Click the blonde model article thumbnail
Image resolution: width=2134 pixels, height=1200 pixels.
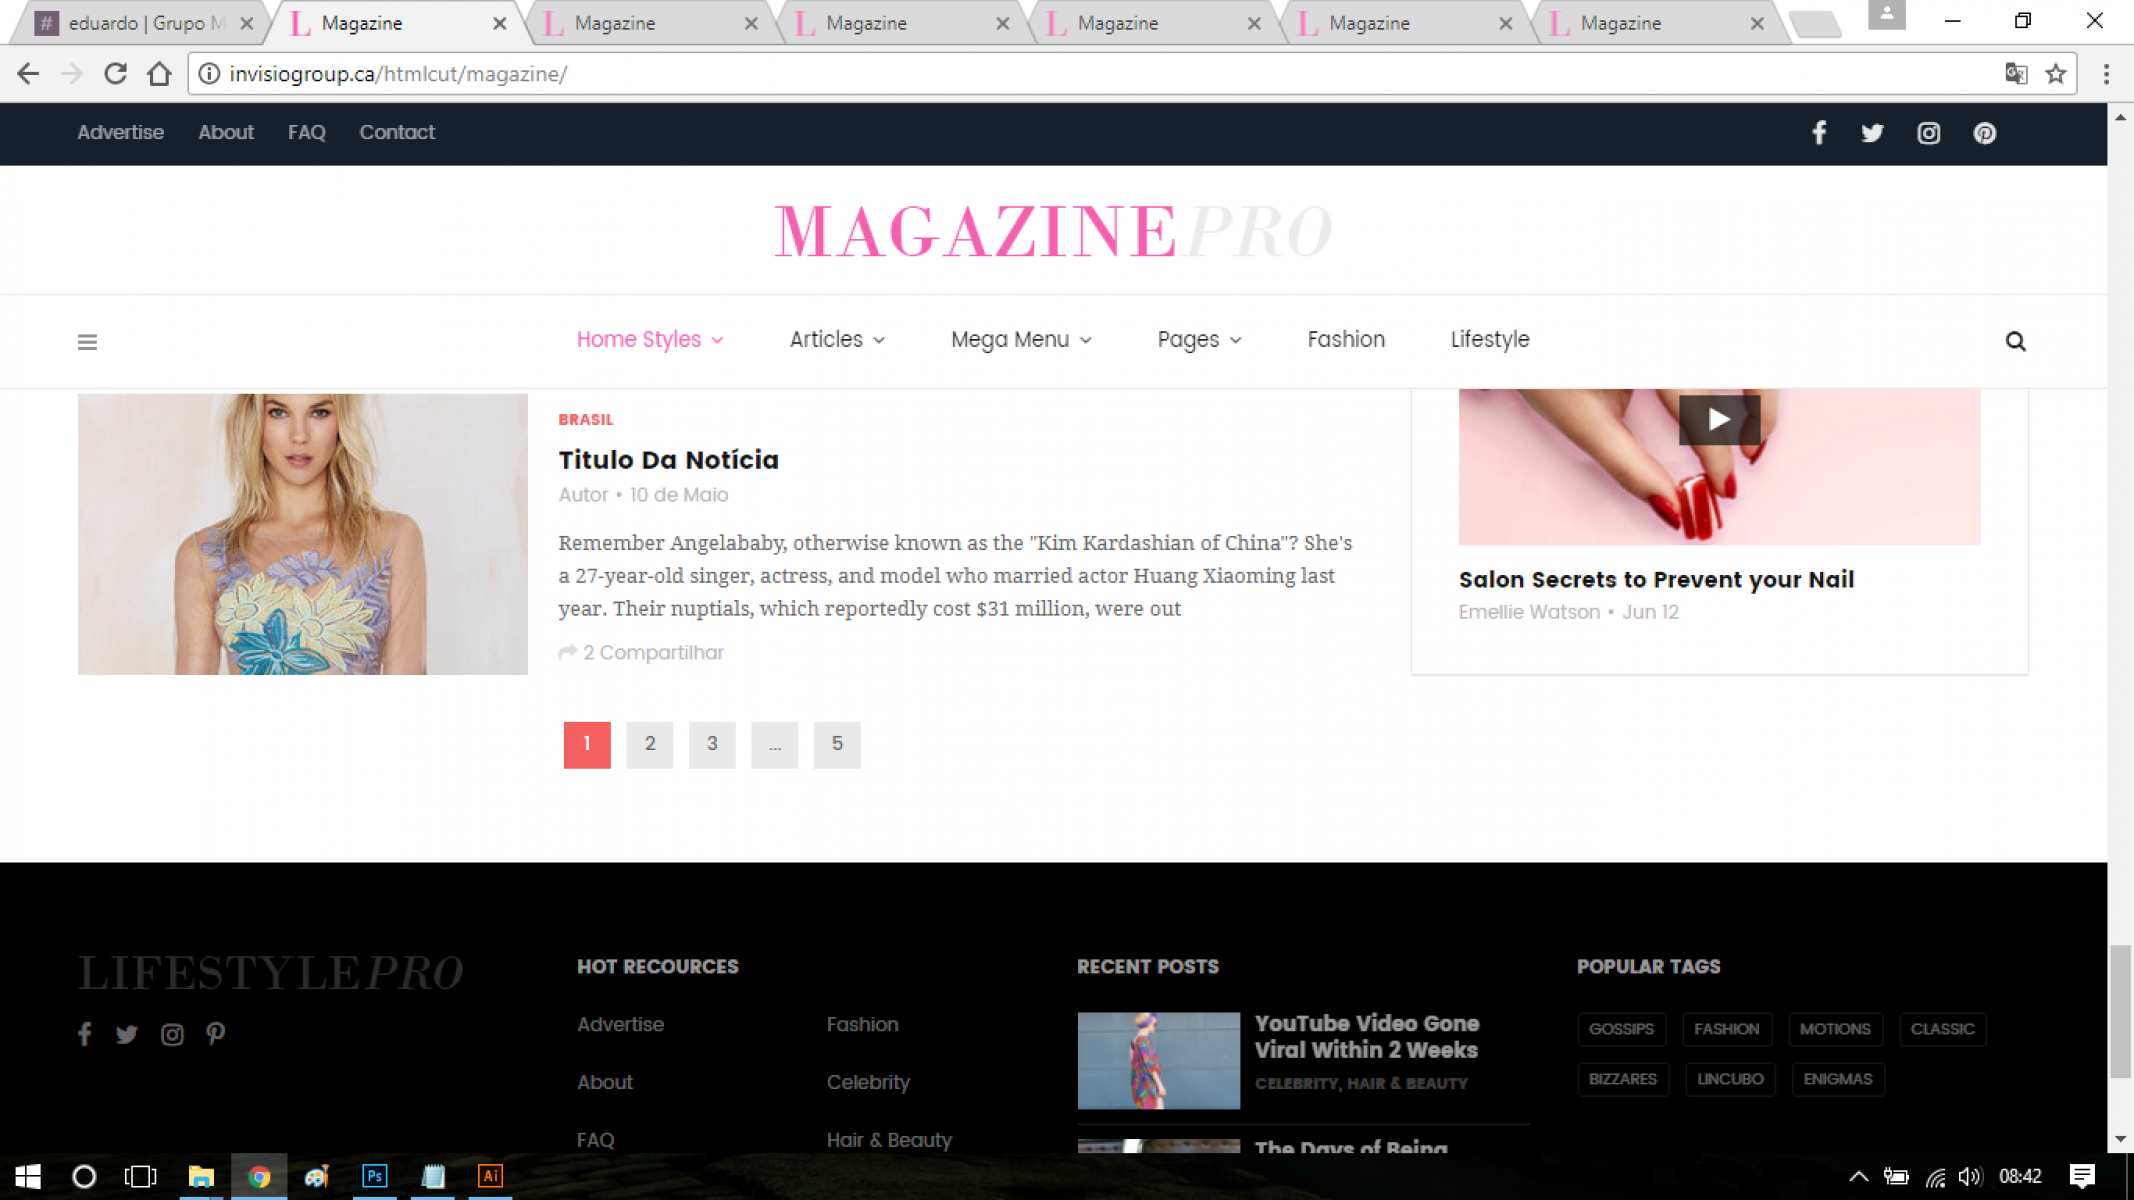pos(303,534)
